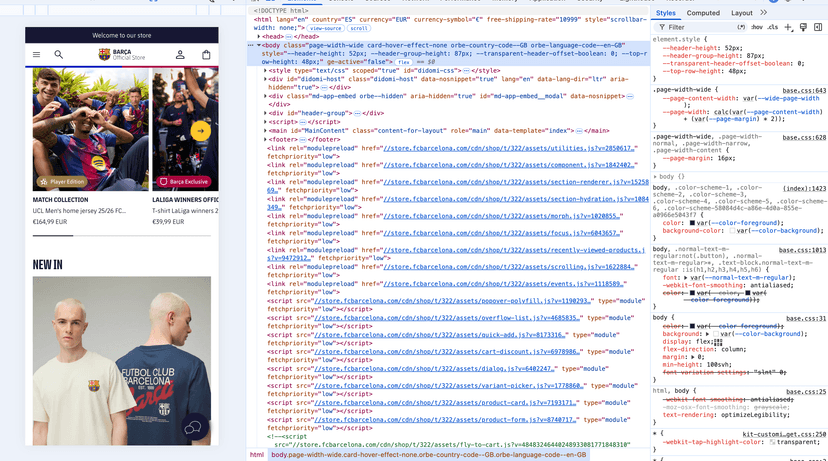Expand the font shorthand property triangle
The width and height of the screenshot is (828, 461).
click(685, 277)
